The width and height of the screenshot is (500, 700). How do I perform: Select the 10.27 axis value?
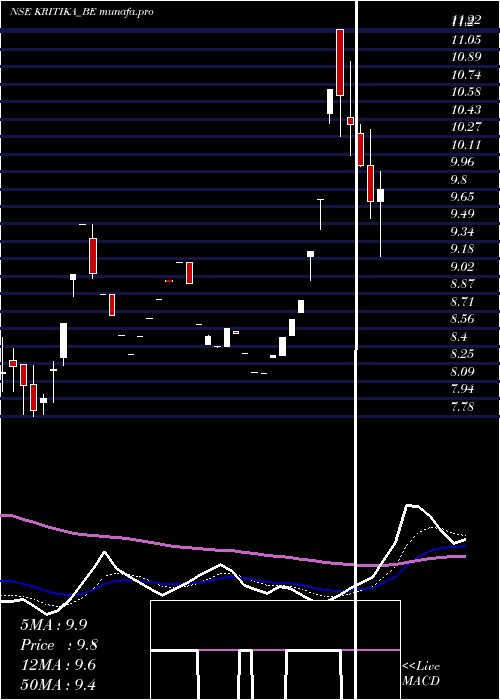(x=466, y=127)
